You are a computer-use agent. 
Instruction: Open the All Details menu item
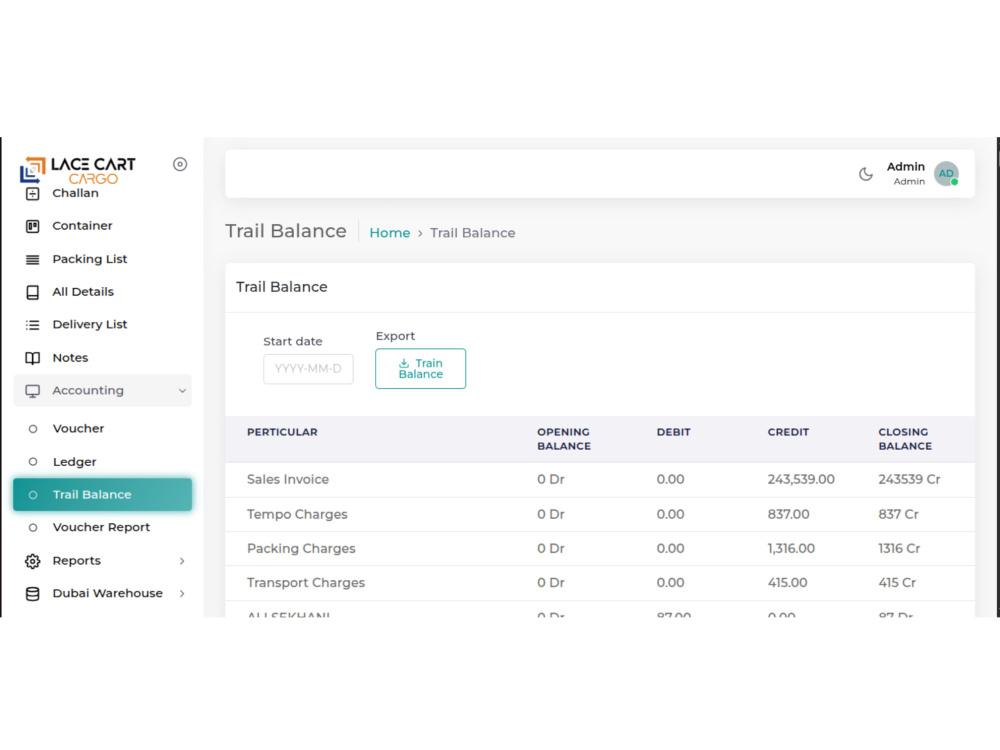[83, 292]
